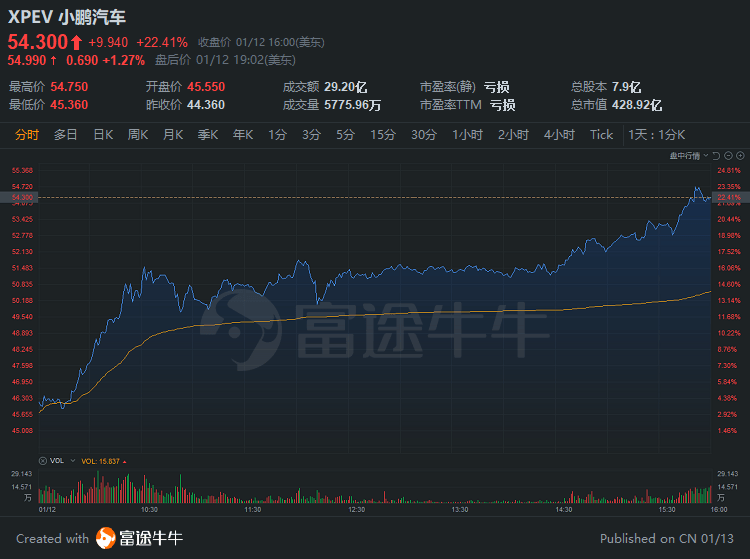This screenshot has height=559, width=750.
Task: Click the 成交额 value 29.20亿
Action: click(x=345, y=87)
